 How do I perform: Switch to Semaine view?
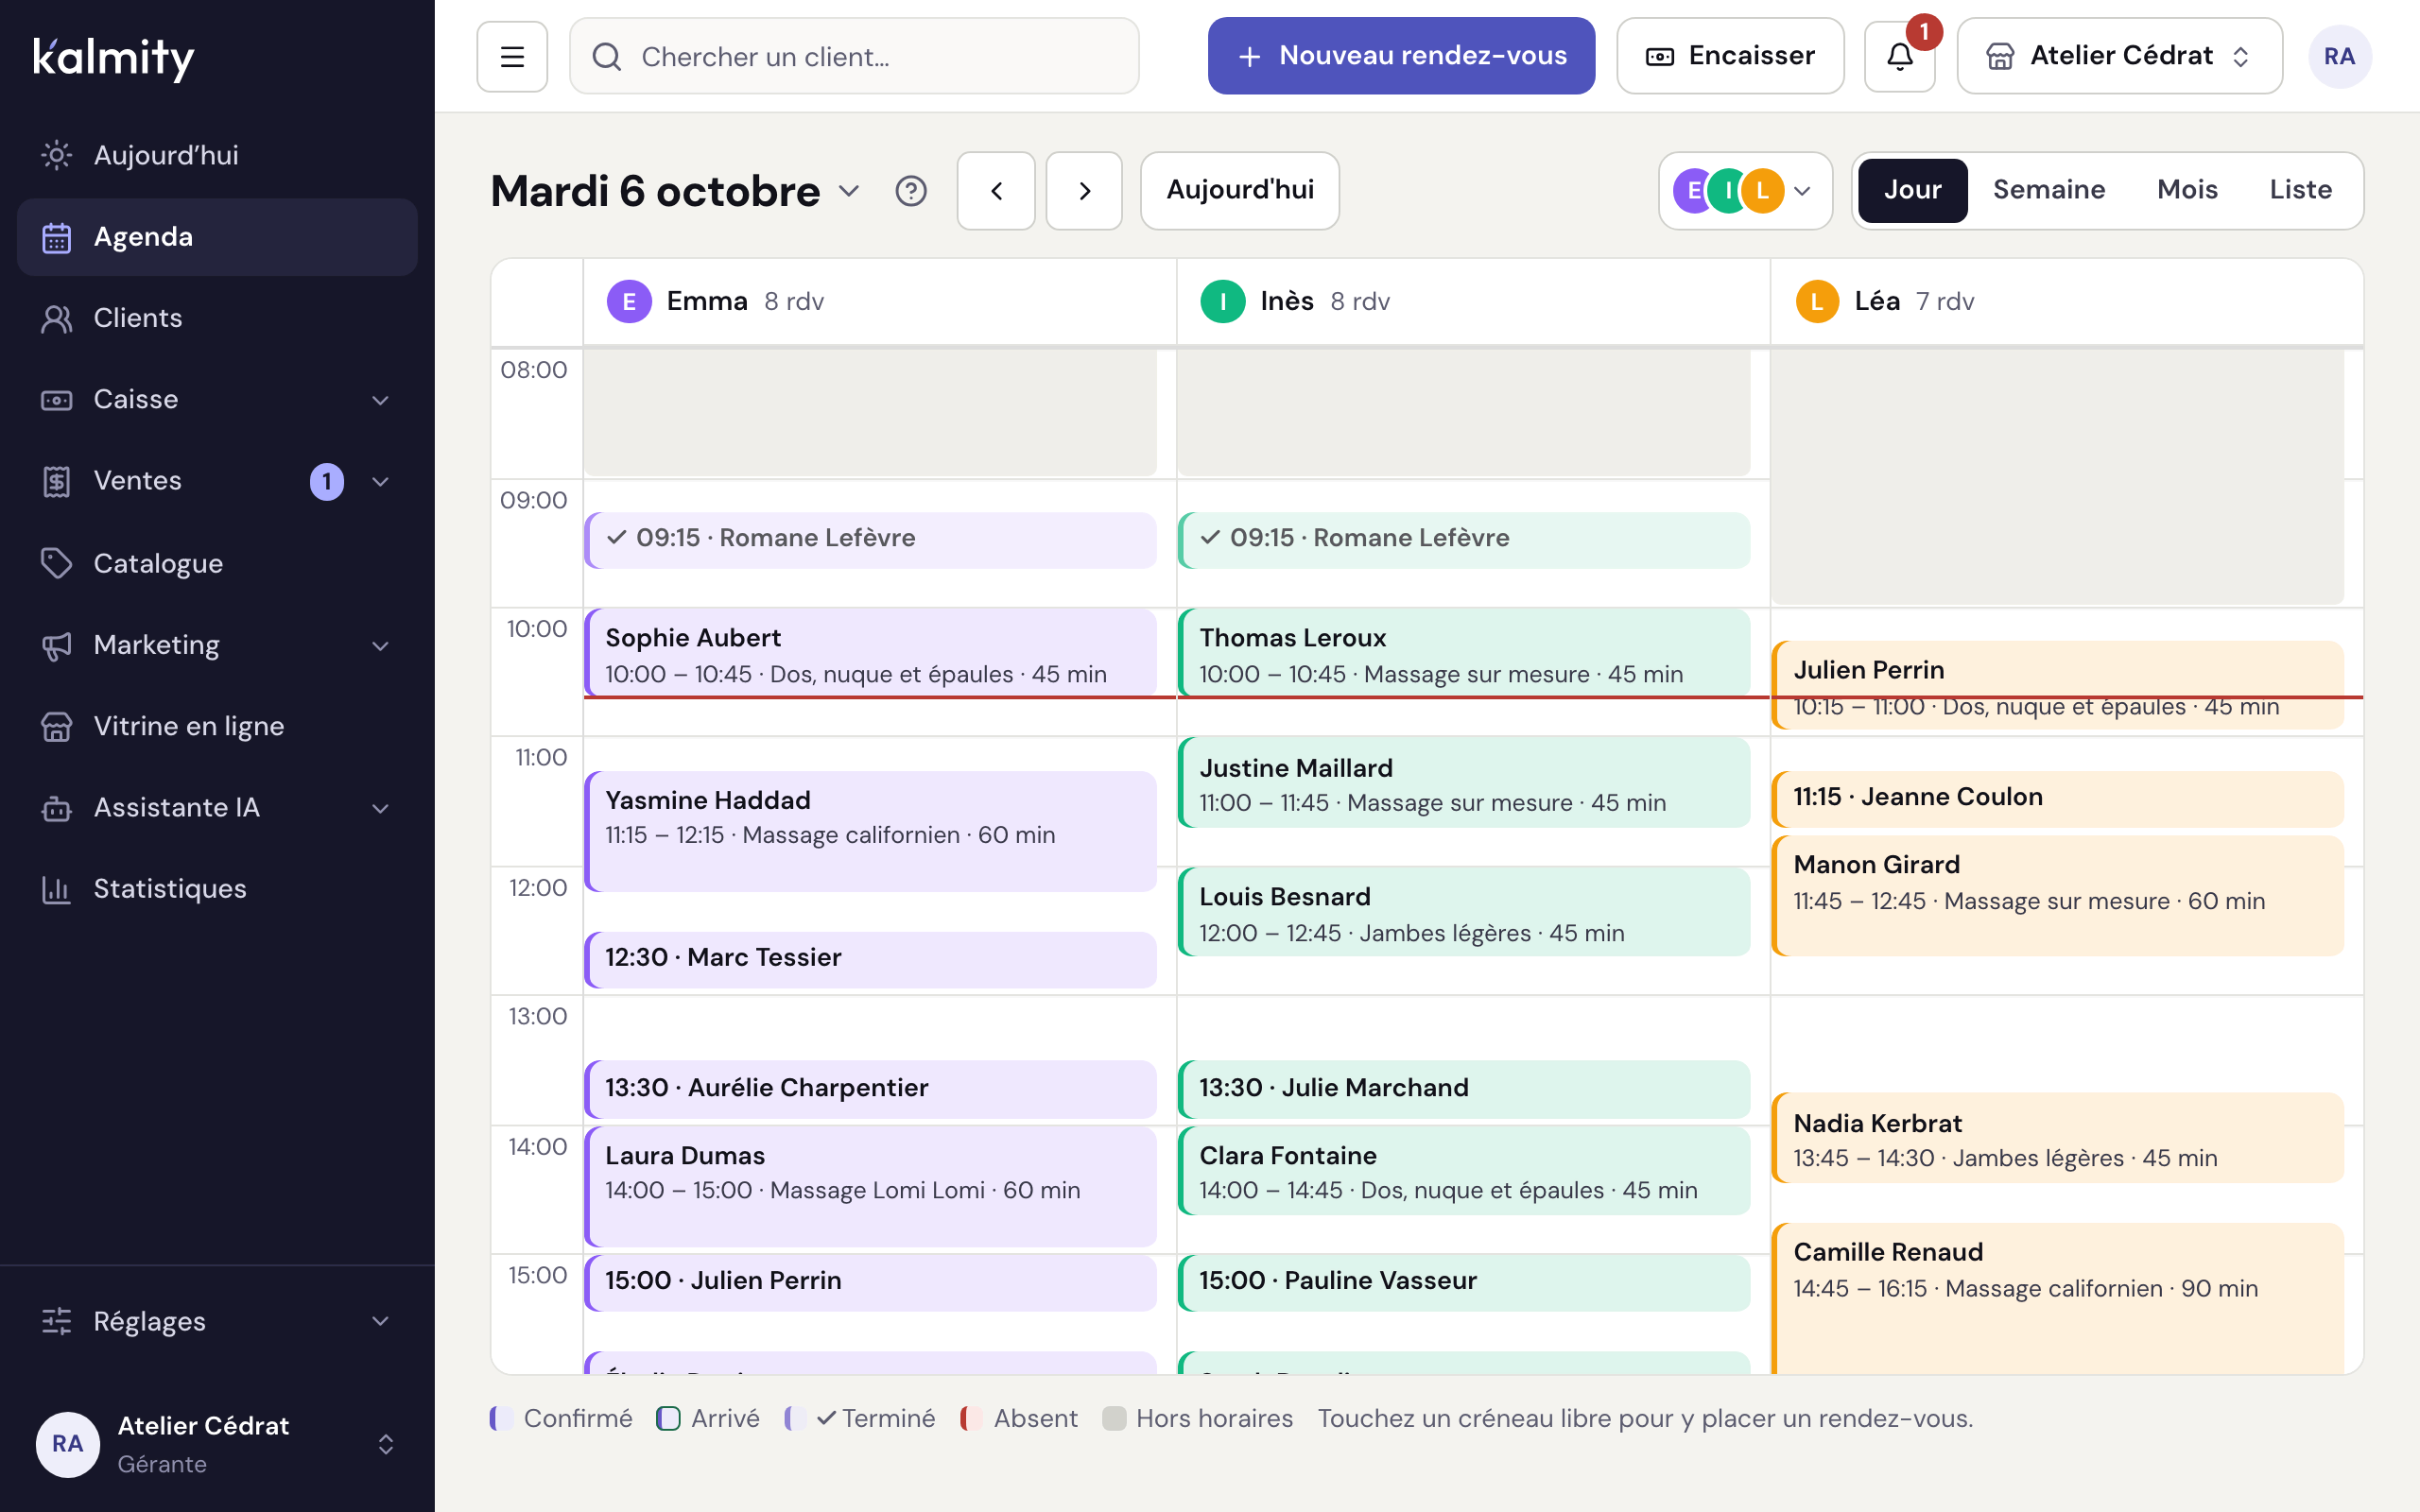tap(2048, 191)
